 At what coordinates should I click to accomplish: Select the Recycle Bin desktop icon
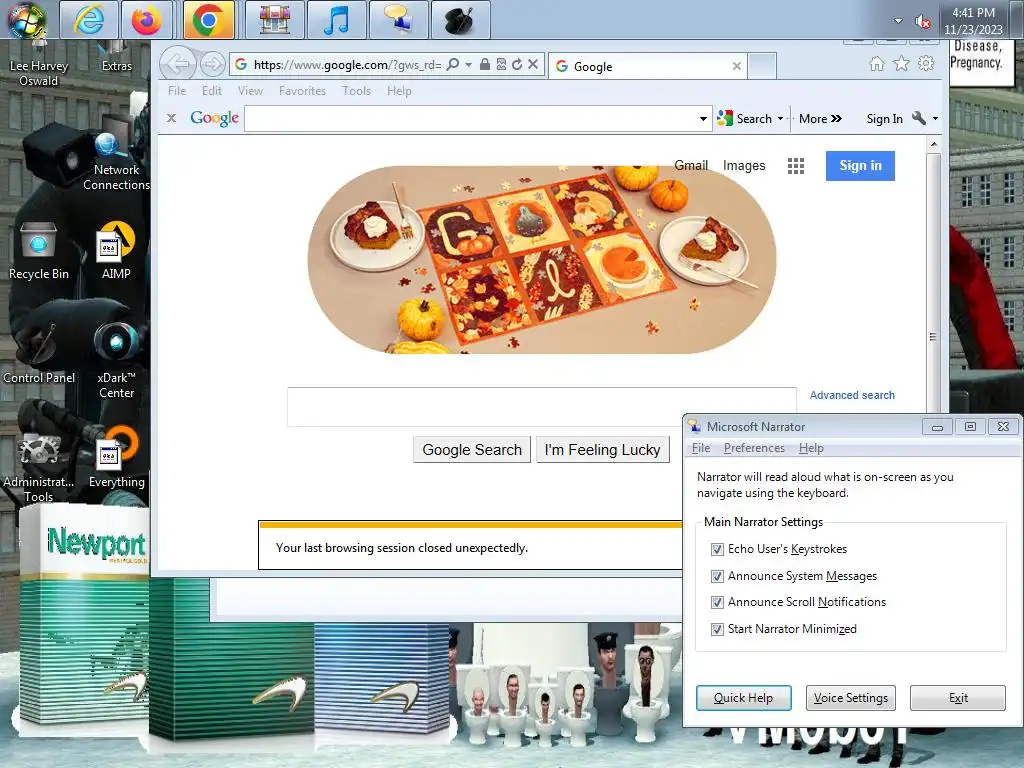pyautogui.click(x=39, y=251)
